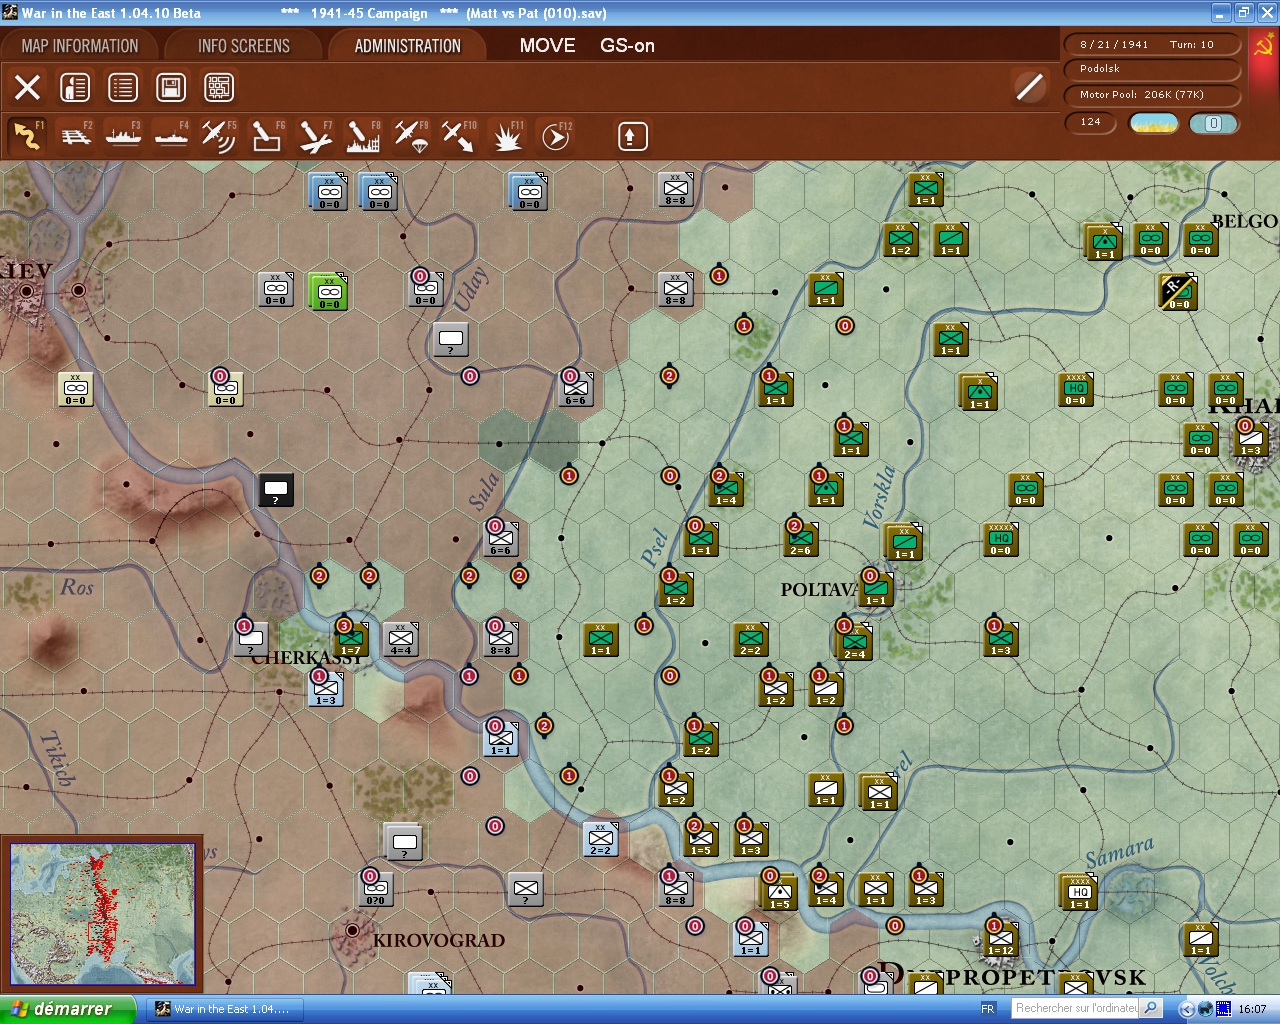Image resolution: width=1280 pixels, height=1024 pixels.
Task: Open the Windows démarrer start menu
Action: pos(68,1009)
